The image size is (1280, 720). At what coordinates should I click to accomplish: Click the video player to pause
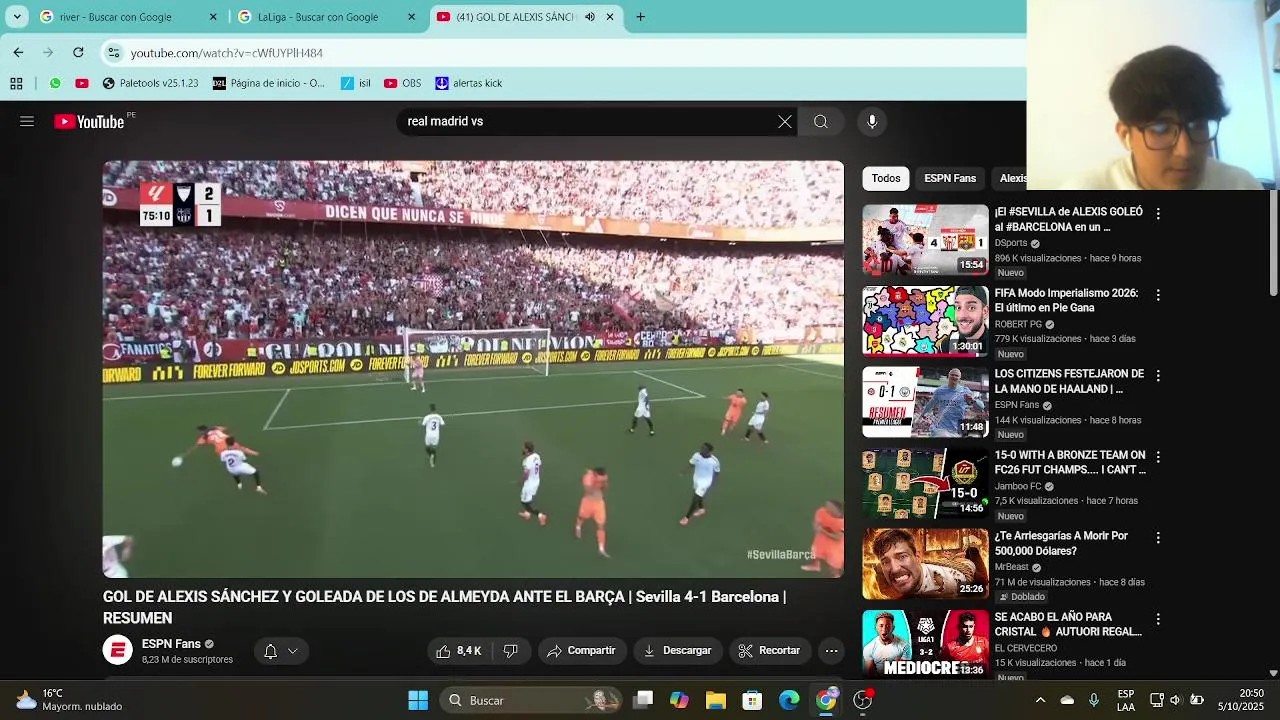click(x=473, y=369)
